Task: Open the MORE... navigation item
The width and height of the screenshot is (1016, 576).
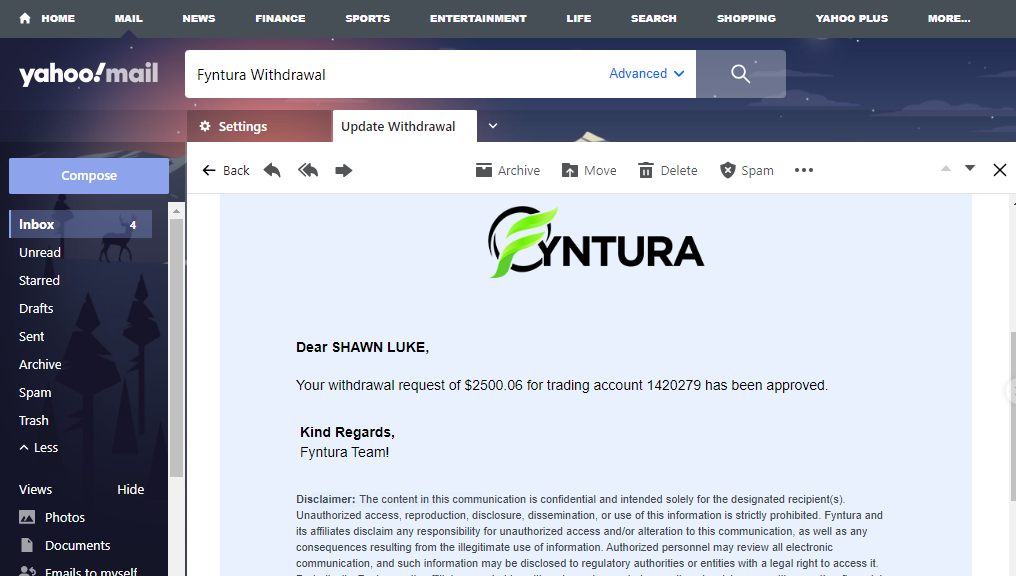Action: [949, 18]
